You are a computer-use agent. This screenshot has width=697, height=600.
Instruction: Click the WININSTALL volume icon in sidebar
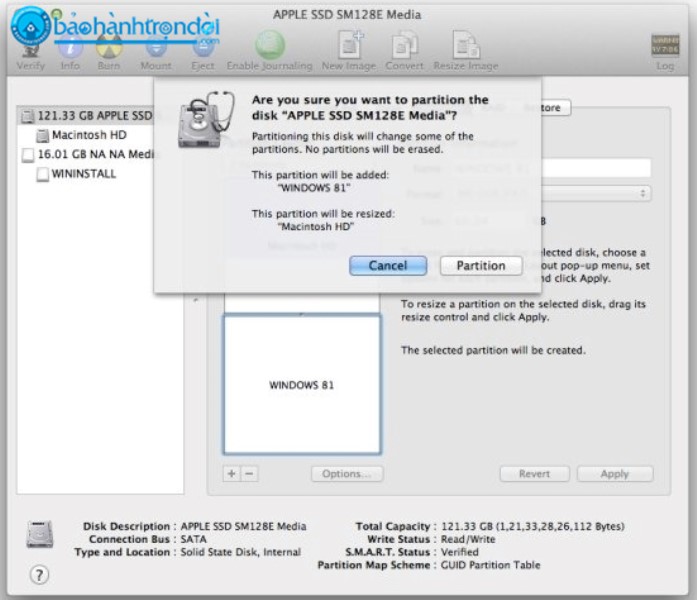click(x=43, y=174)
